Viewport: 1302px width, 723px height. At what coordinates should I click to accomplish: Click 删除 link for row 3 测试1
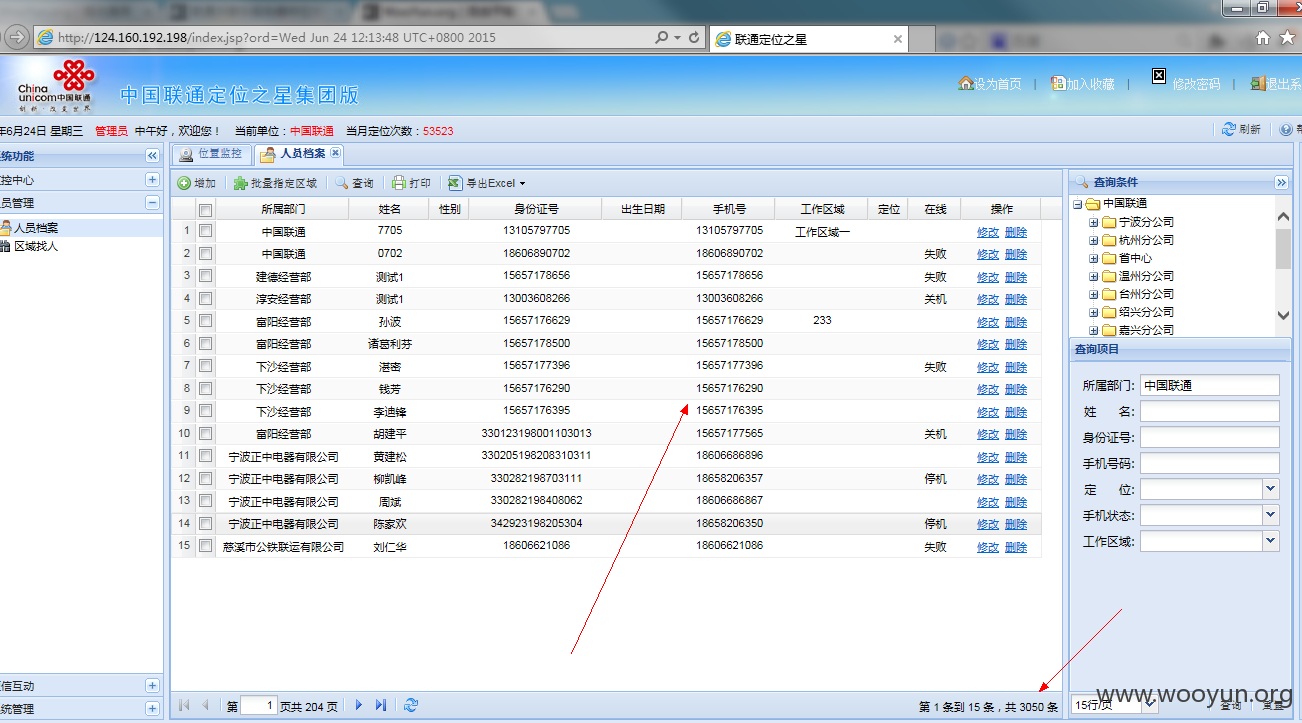pyautogui.click(x=1016, y=277)
